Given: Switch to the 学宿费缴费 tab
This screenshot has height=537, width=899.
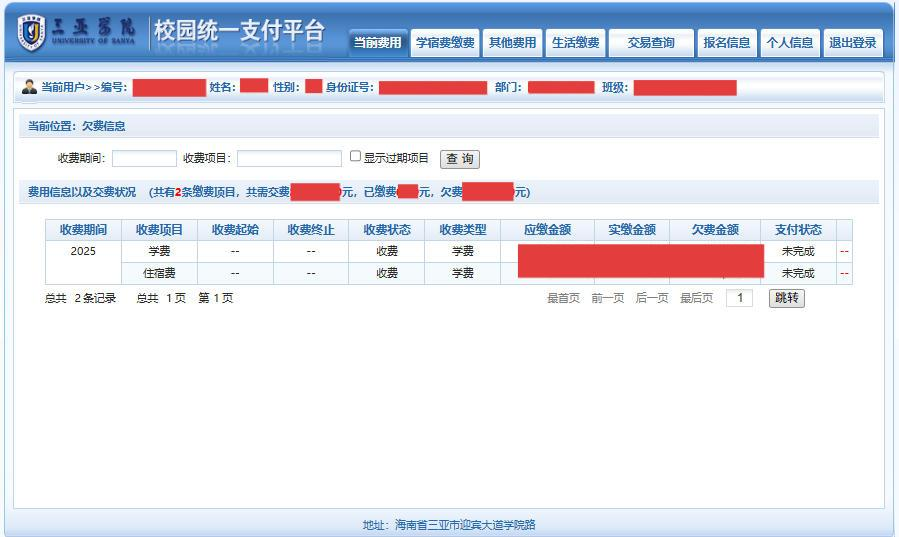Looking at the screenshot, I should tap(446, 43).
